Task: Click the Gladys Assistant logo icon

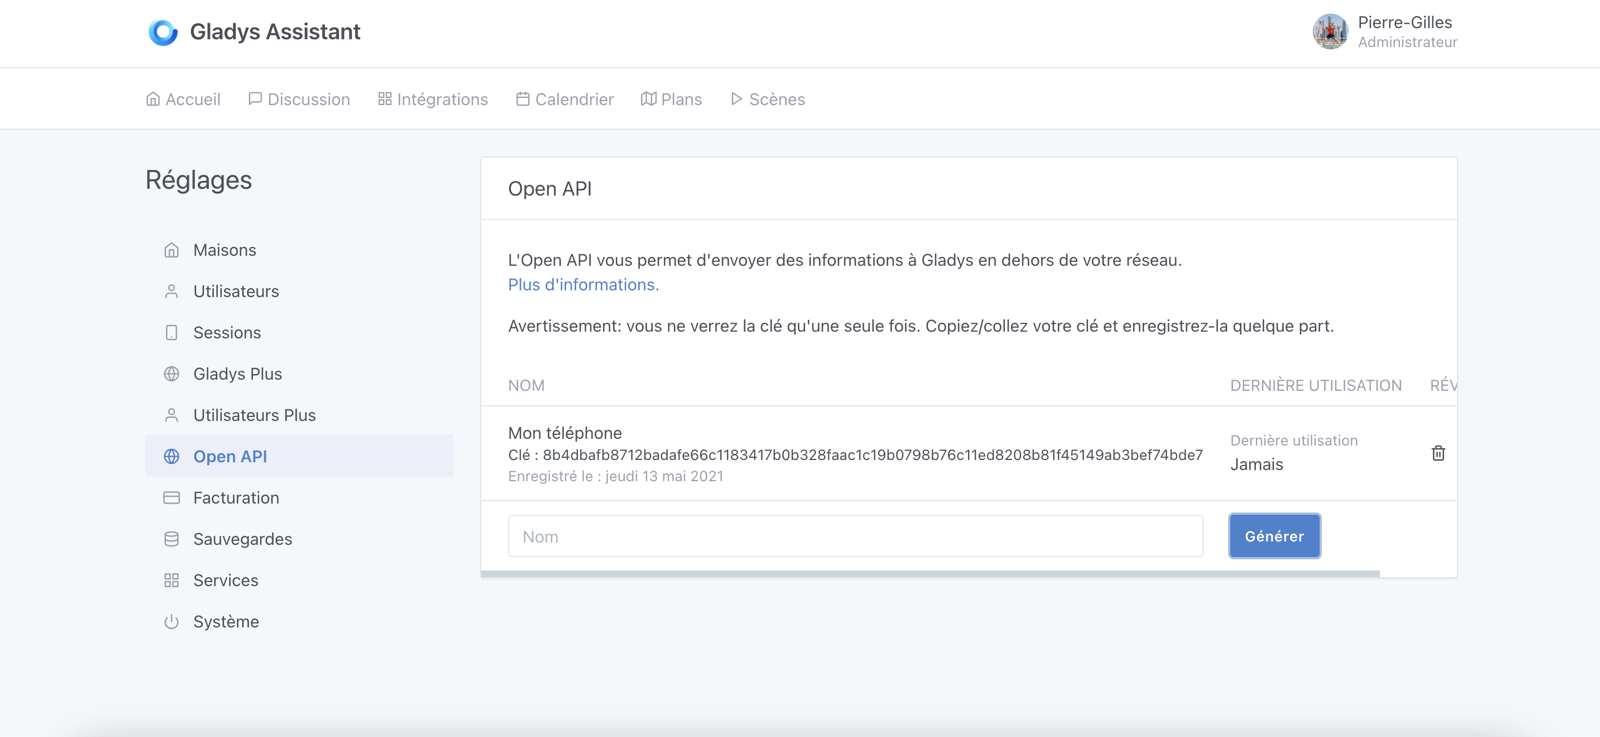Action: pyautogui.click(x=163, y=32)
